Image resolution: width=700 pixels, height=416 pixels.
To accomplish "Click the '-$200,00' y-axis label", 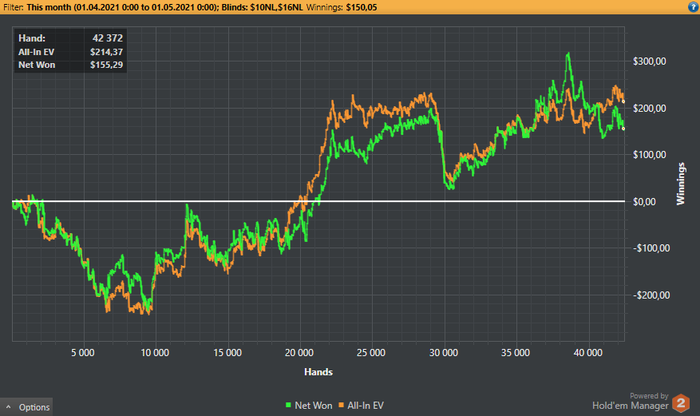I will (651, 295).
